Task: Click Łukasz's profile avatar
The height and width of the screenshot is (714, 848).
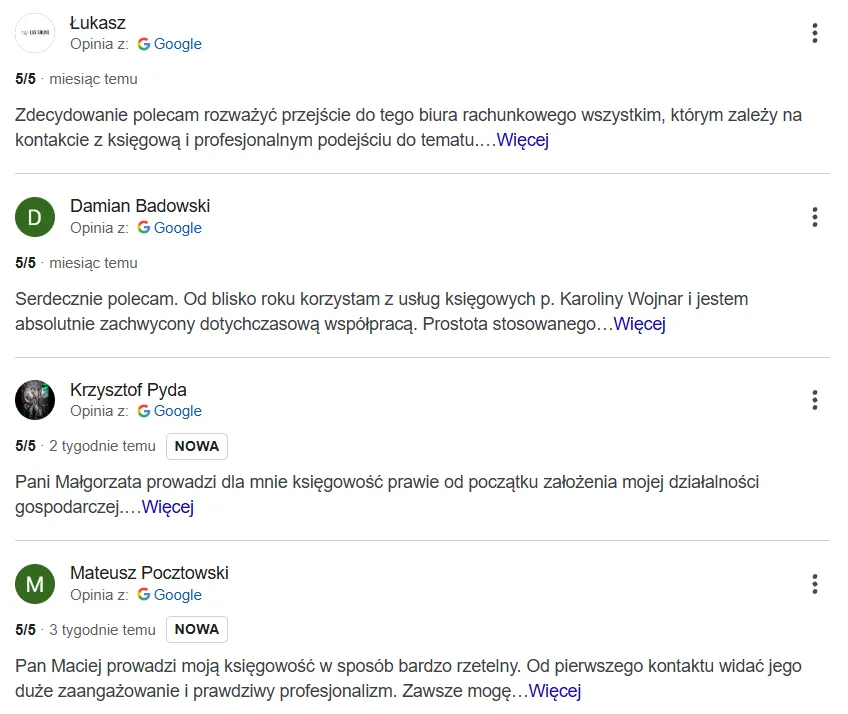Action: 35,33
